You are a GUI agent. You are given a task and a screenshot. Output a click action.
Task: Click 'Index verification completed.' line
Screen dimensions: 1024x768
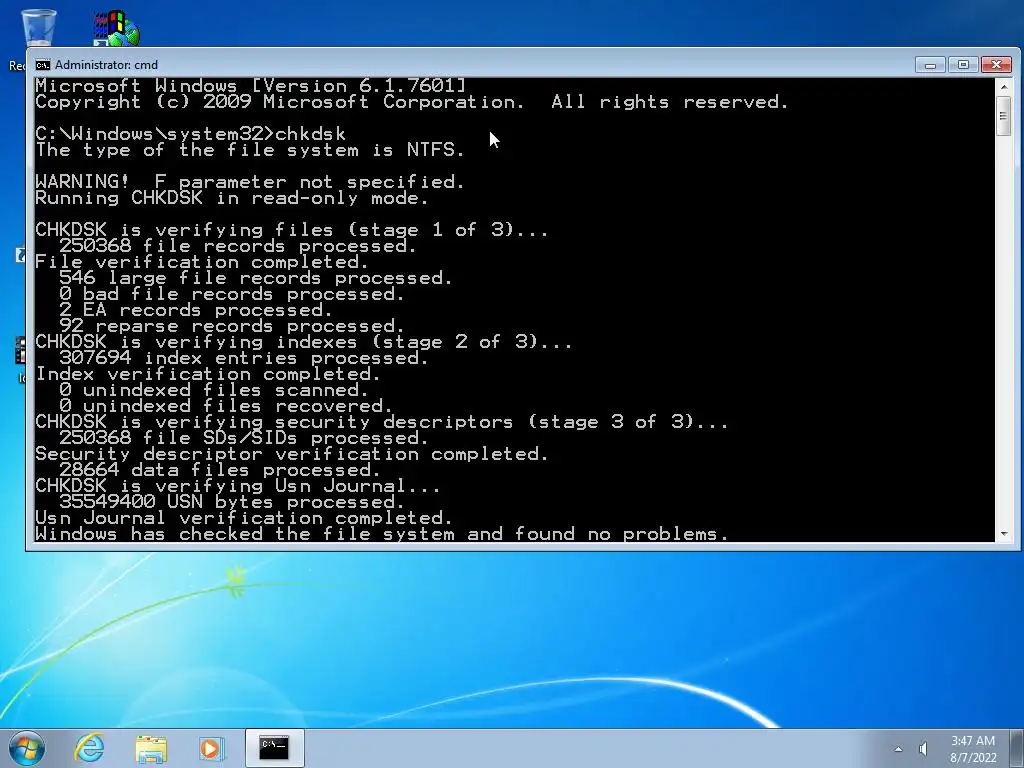pyautogui.click(x=208, y=374)
